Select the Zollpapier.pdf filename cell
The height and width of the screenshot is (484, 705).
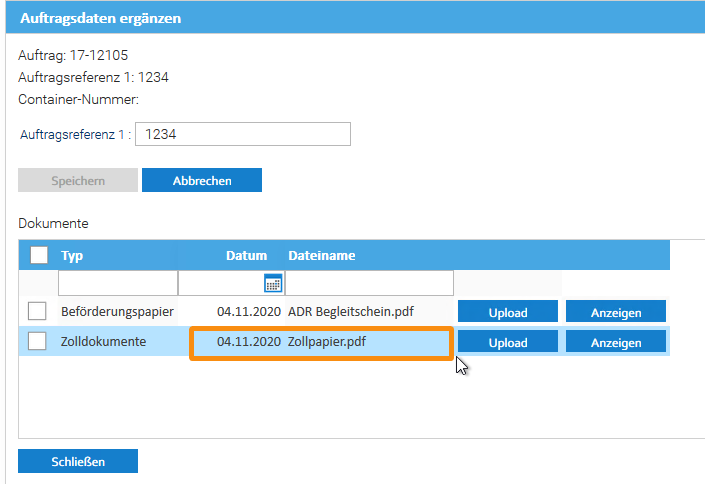click(327, 342)
